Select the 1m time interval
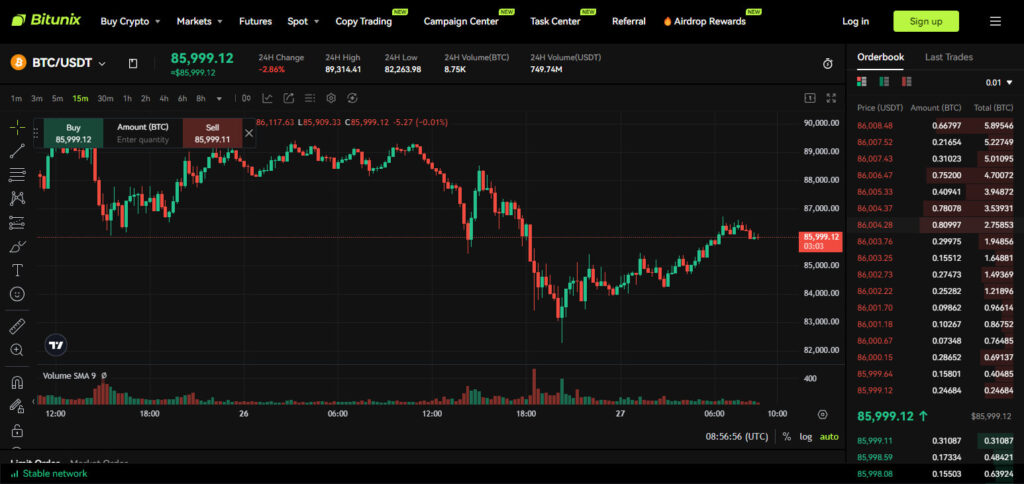The image size is (1024, 484). [x=16, y=99]
